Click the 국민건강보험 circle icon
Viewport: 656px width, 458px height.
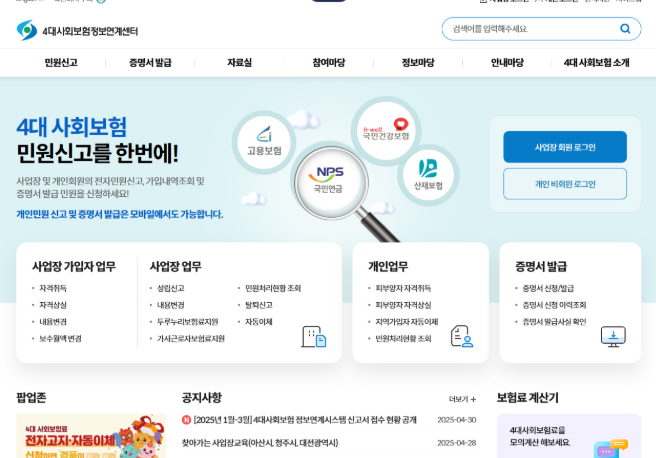pyautogui.click(x=385, y=130)
